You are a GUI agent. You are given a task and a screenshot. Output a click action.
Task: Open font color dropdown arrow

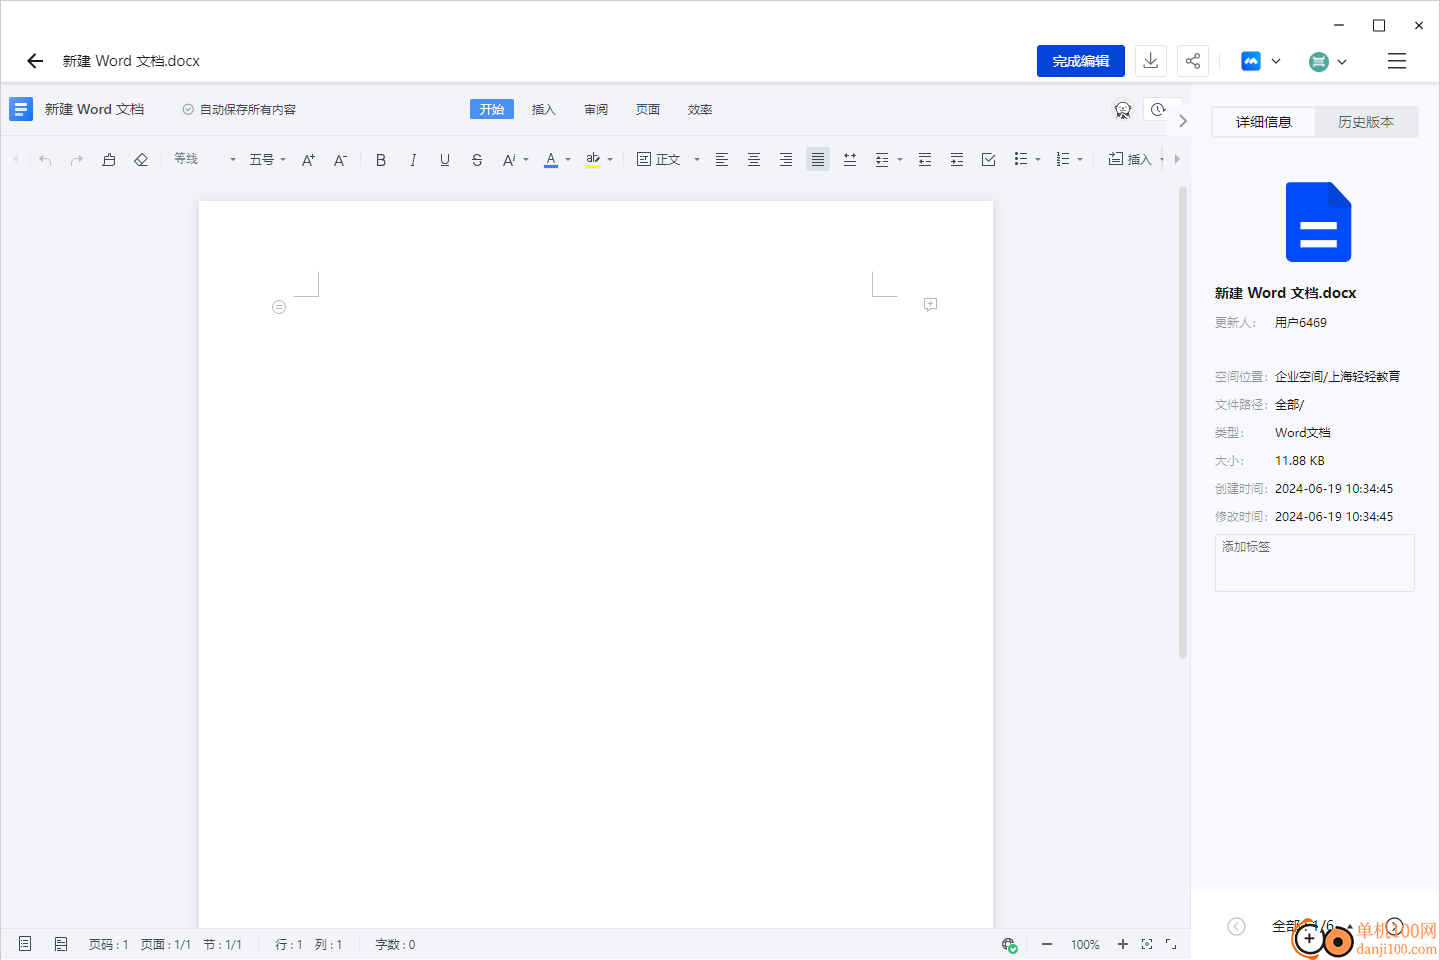(568, 160)
